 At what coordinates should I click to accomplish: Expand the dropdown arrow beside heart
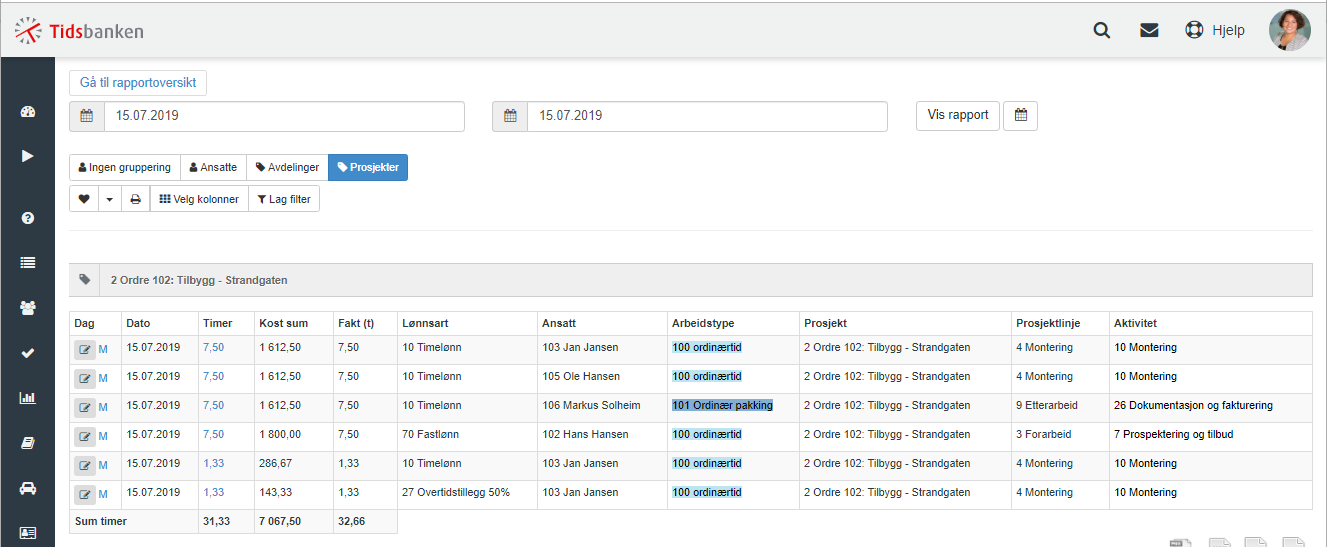110,199
